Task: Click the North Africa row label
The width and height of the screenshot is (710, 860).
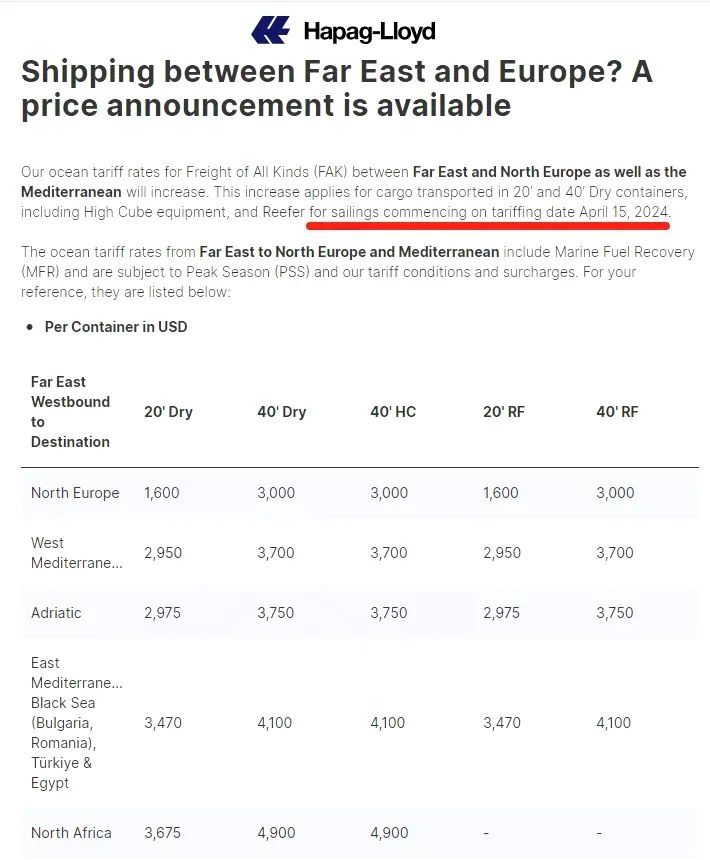Action: 71,833
